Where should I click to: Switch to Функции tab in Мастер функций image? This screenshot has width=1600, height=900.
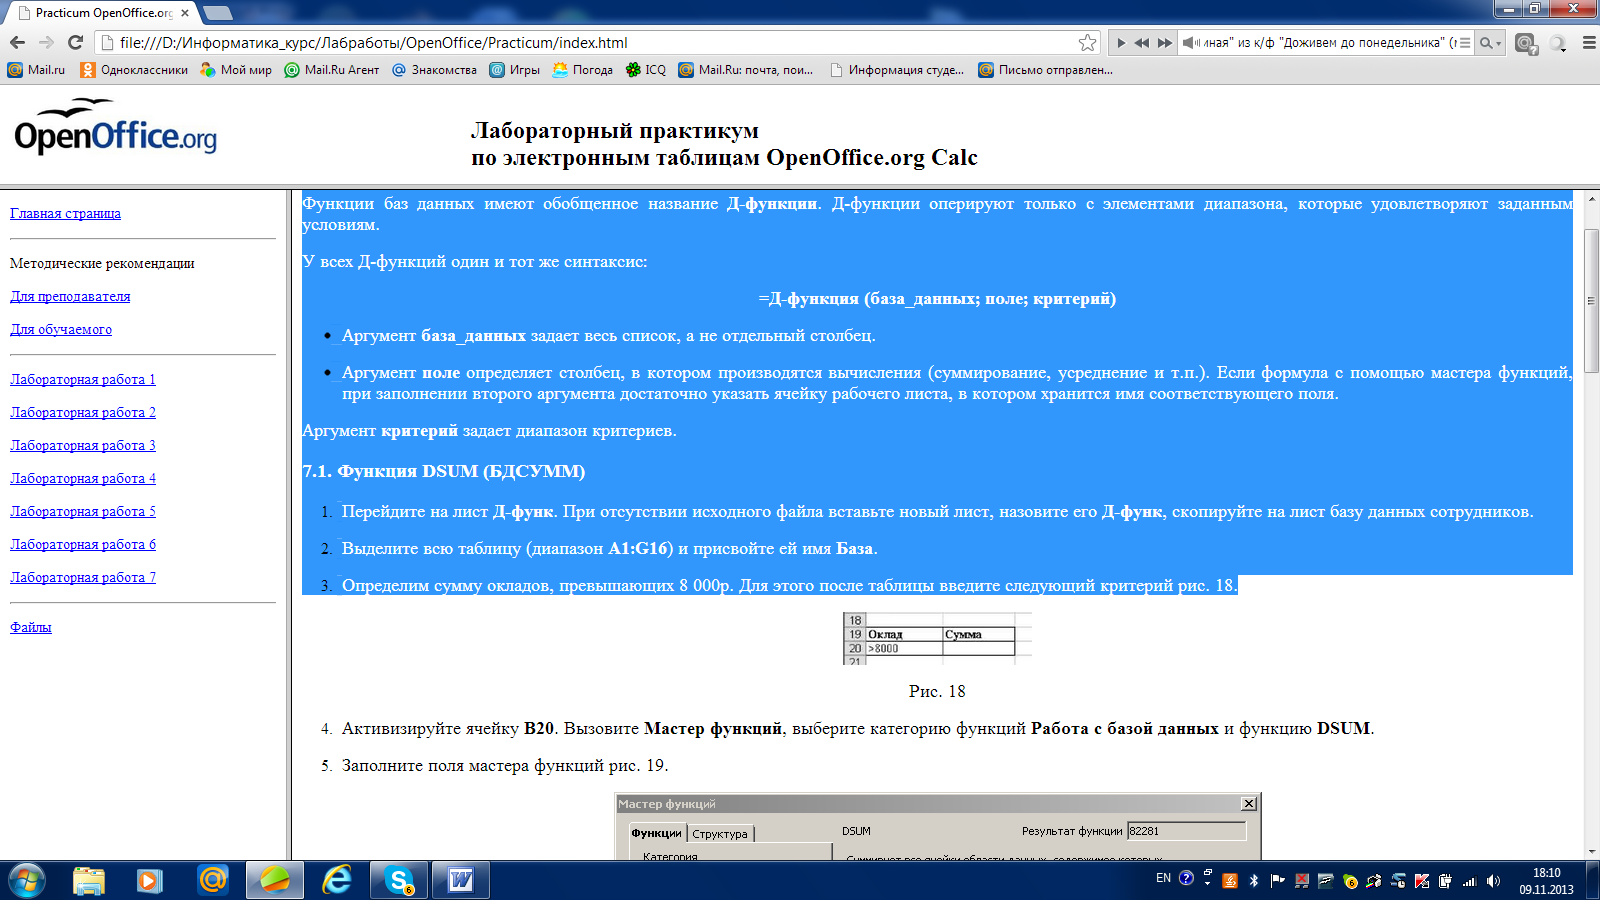point(656,833)
